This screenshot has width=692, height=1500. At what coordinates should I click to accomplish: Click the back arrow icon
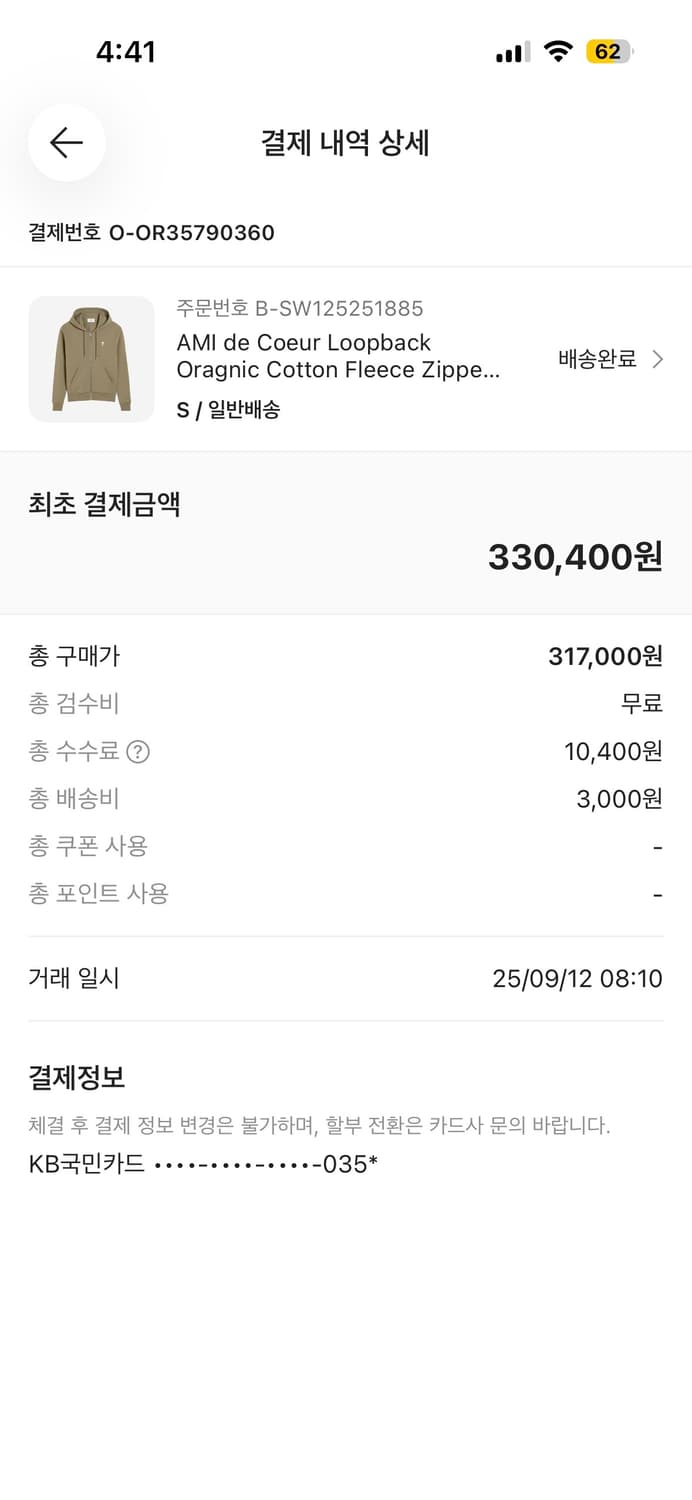pos(66,142)
